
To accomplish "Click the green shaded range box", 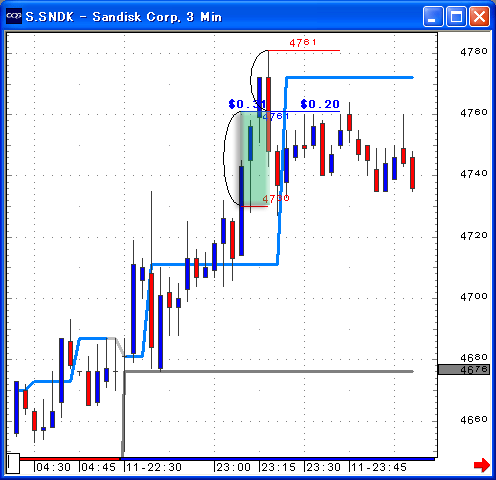I will point(255,159).
